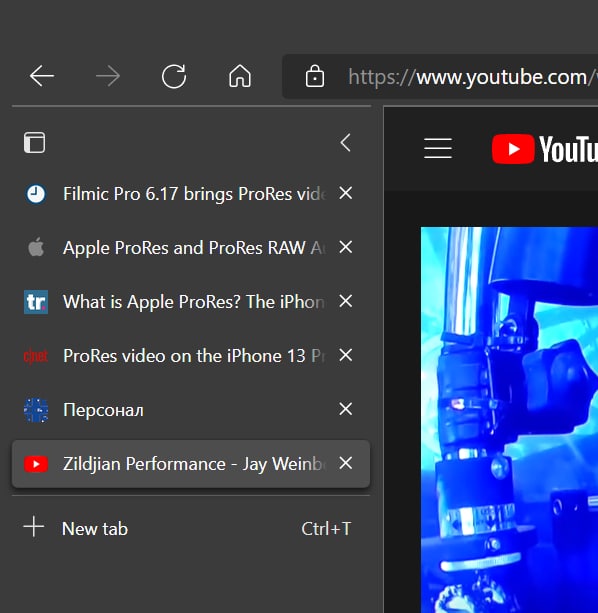Screen dimensions: 598x613
Task: Switch to the Персонал tab
Action: [191, 409]
